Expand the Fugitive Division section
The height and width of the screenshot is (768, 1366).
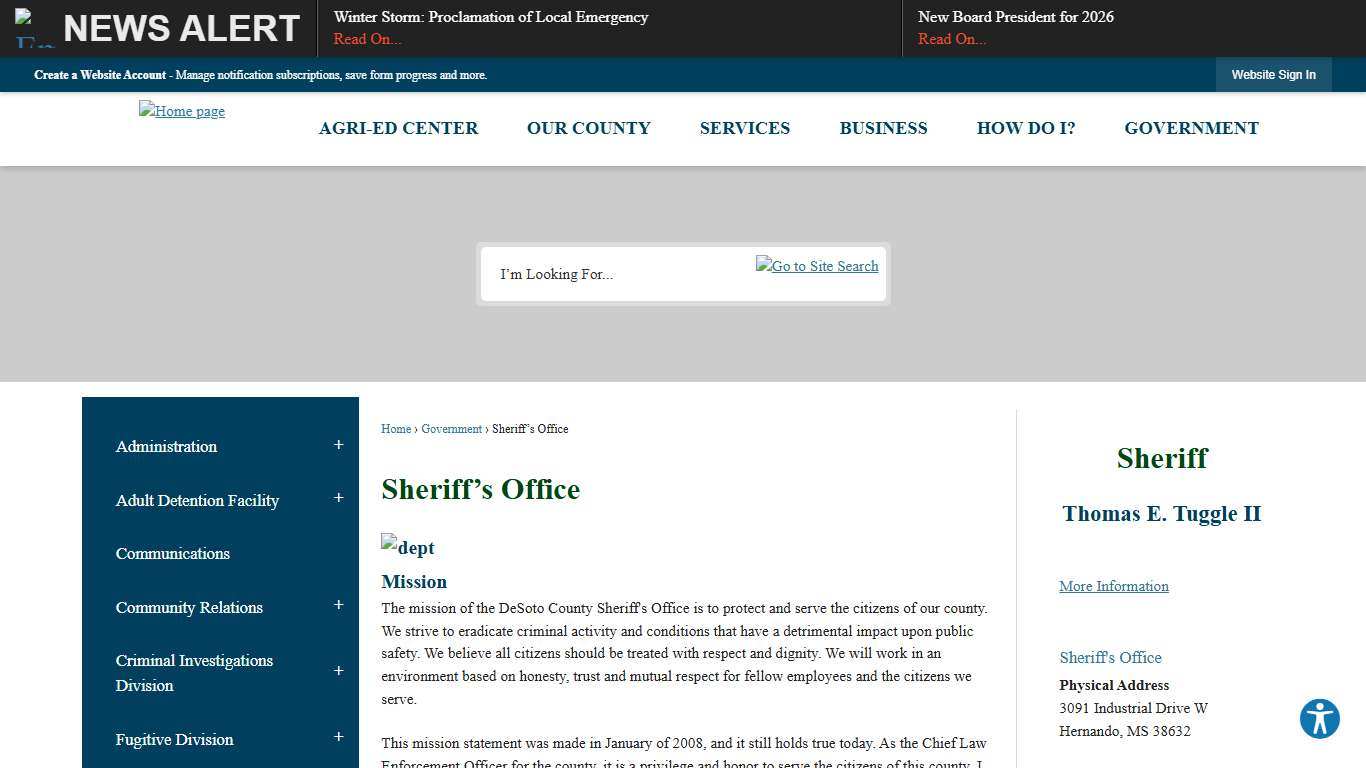[338, 737]
